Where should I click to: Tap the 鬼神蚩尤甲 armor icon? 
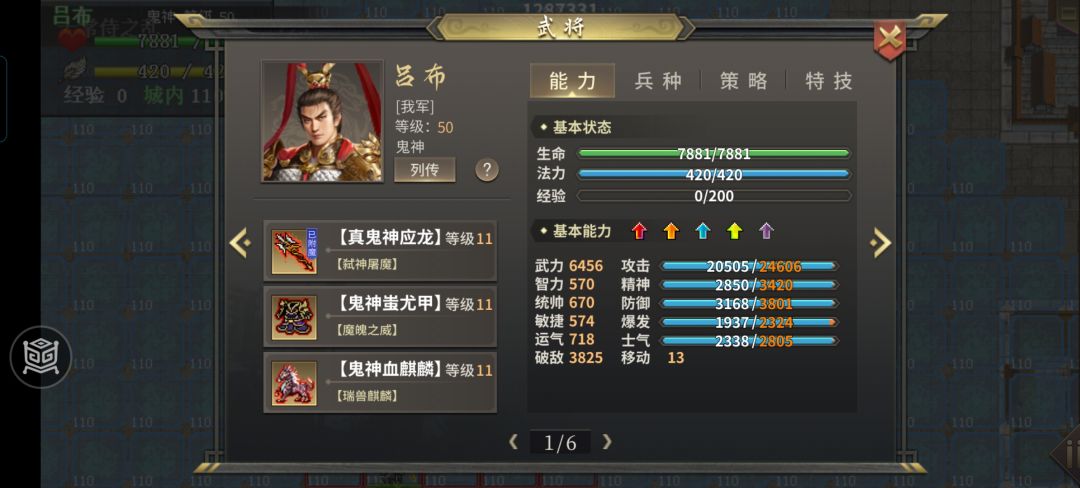tap(294, 317)
